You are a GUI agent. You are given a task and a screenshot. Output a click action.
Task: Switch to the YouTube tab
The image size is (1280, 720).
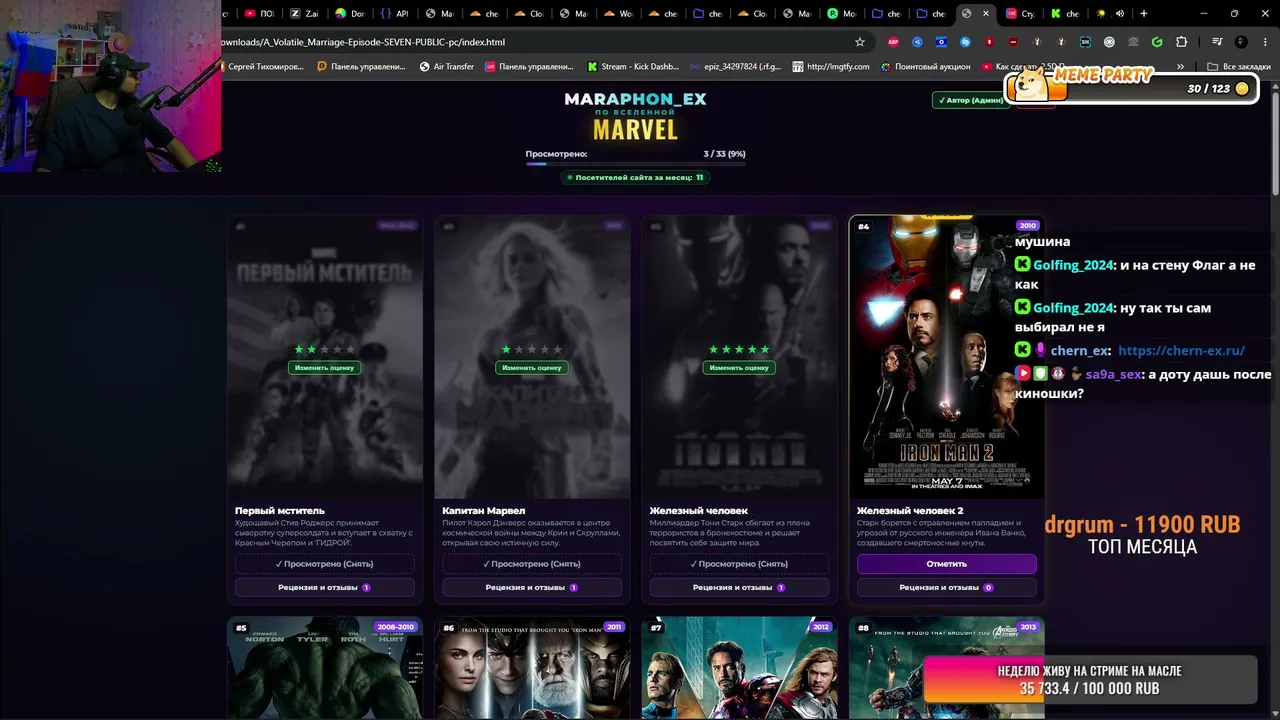coord(259,13)
